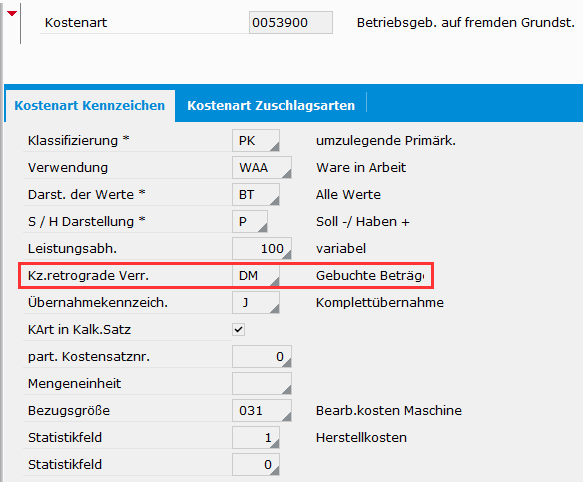Viewport: 583px width, 482px height.
Task: Open the Klassifizierung PK value dropdown
Action: point(256,141)
